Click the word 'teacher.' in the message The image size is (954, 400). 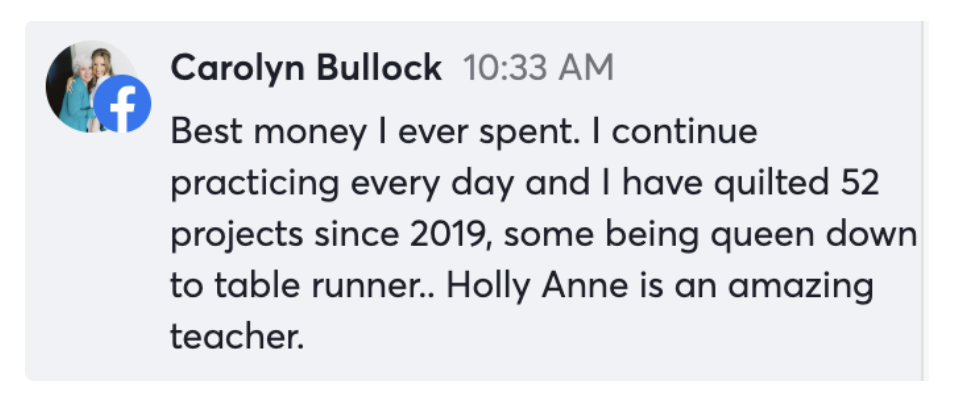click(x=237, y=336)
